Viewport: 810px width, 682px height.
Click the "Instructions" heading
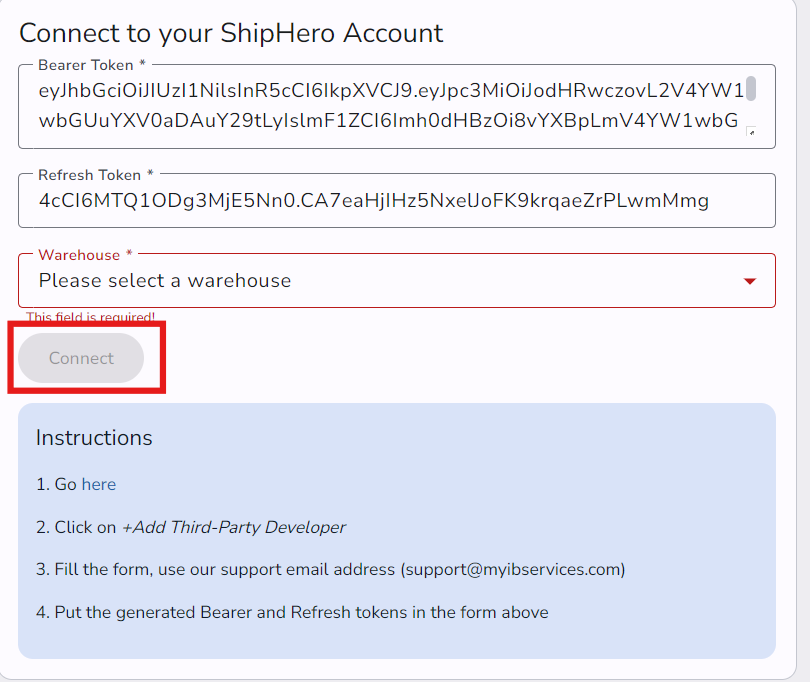(94, 438)
